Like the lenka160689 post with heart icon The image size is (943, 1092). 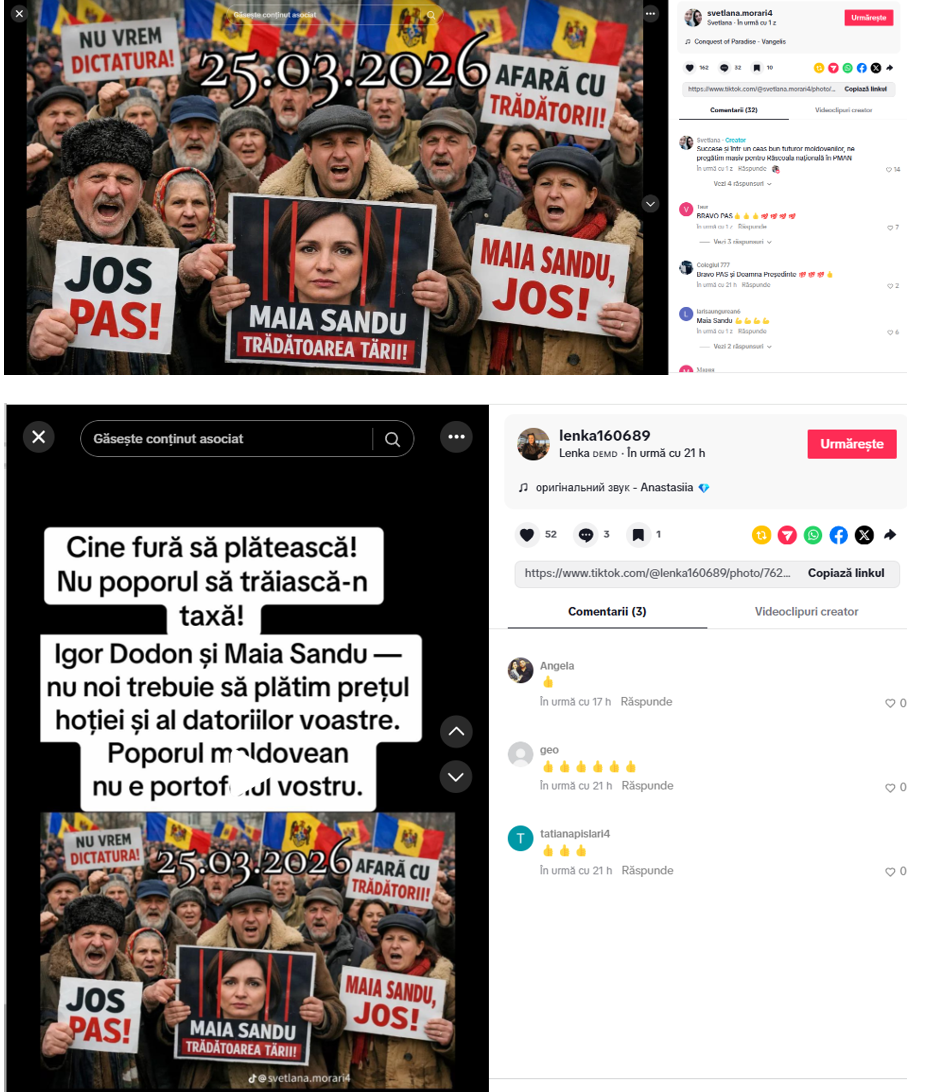527,534
